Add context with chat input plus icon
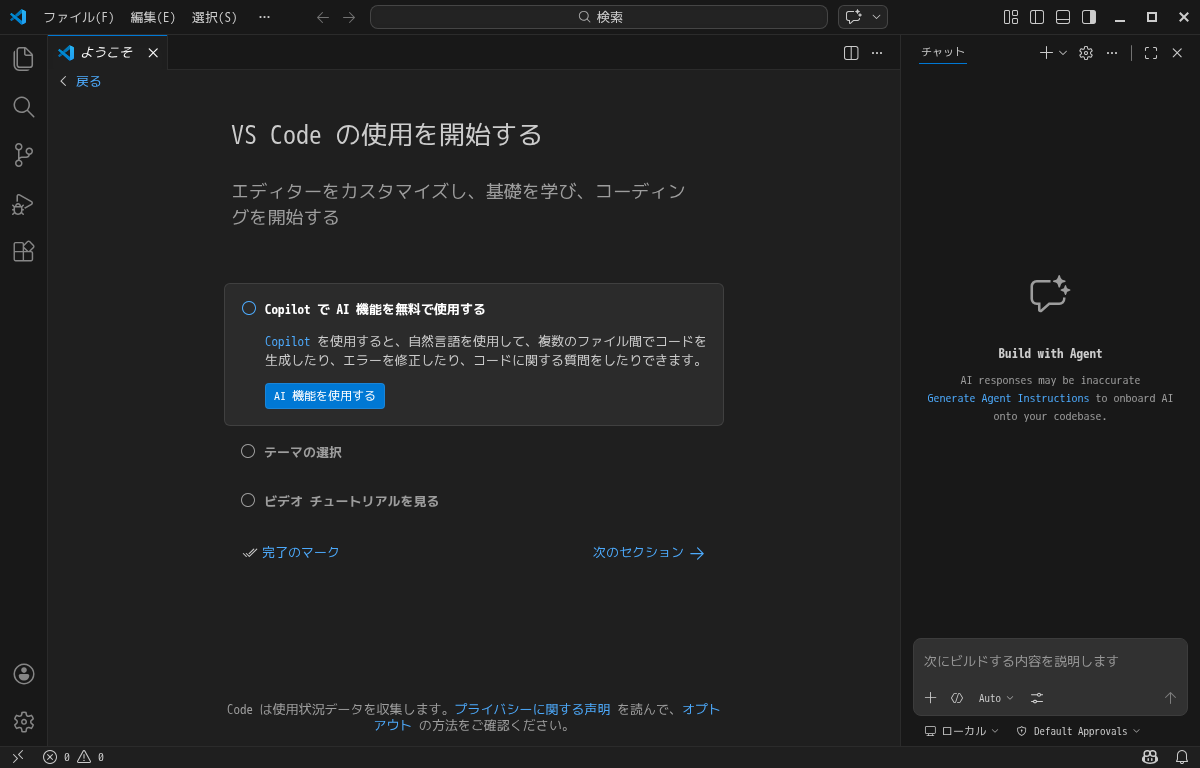Viewport: 1200px width, 768px height. [931, 698]
